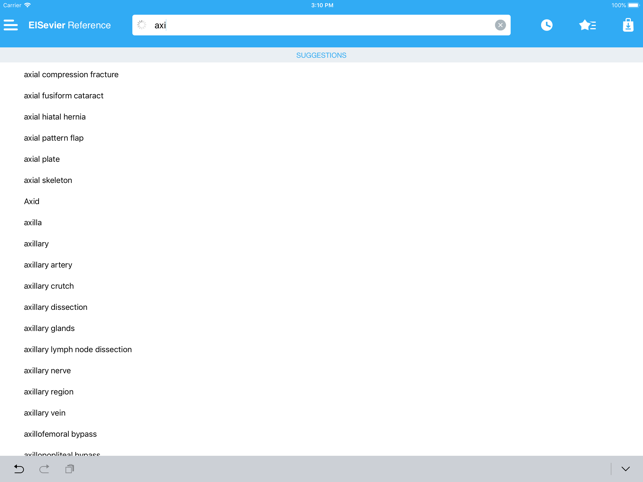Screen dimensions: 643x482
Task: Select 'axillofemoral bypass' suggestion
Action: pyautogui.click(x=60, y=434)
